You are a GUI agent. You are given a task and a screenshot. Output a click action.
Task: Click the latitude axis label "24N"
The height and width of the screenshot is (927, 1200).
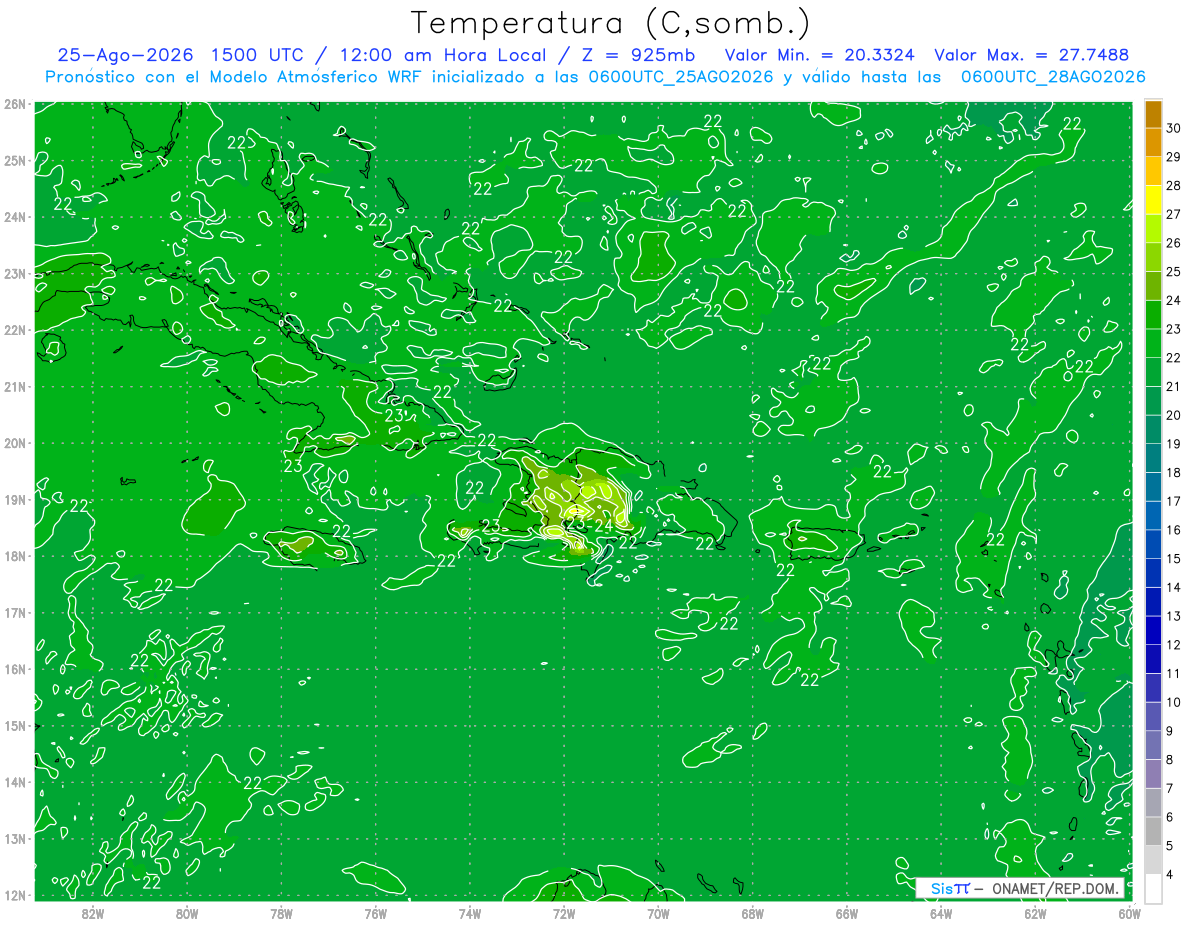pos(15,217)
